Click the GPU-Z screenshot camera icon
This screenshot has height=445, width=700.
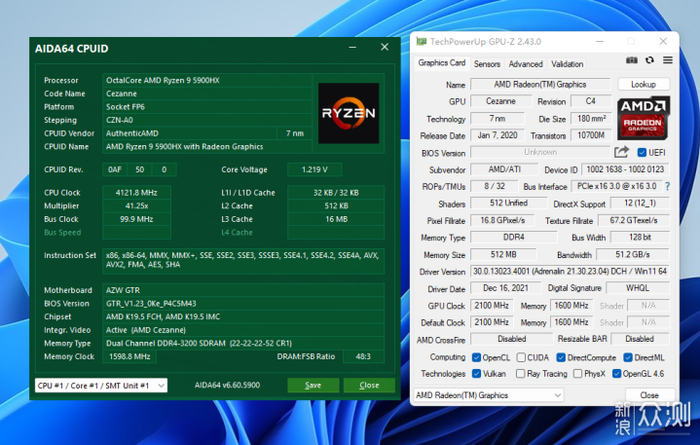[x=631, y=62]
